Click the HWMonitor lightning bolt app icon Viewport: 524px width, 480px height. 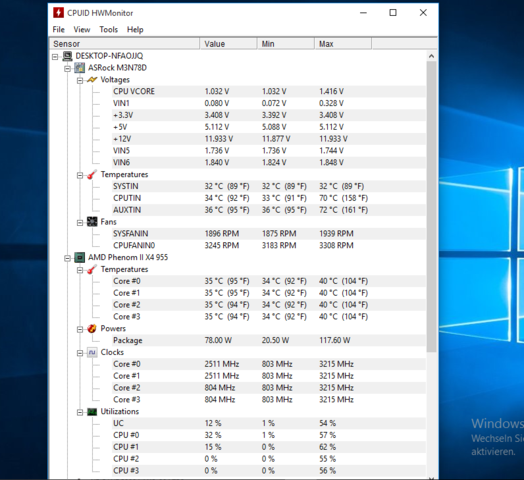tap(58, 13)
